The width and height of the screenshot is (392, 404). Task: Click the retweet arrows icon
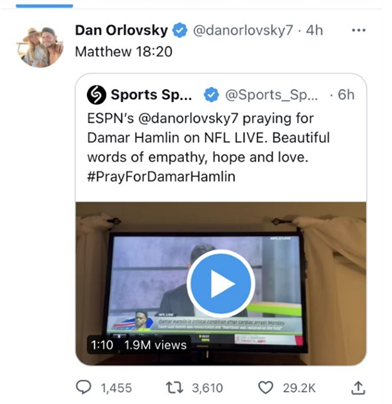(x=175, y=388)
